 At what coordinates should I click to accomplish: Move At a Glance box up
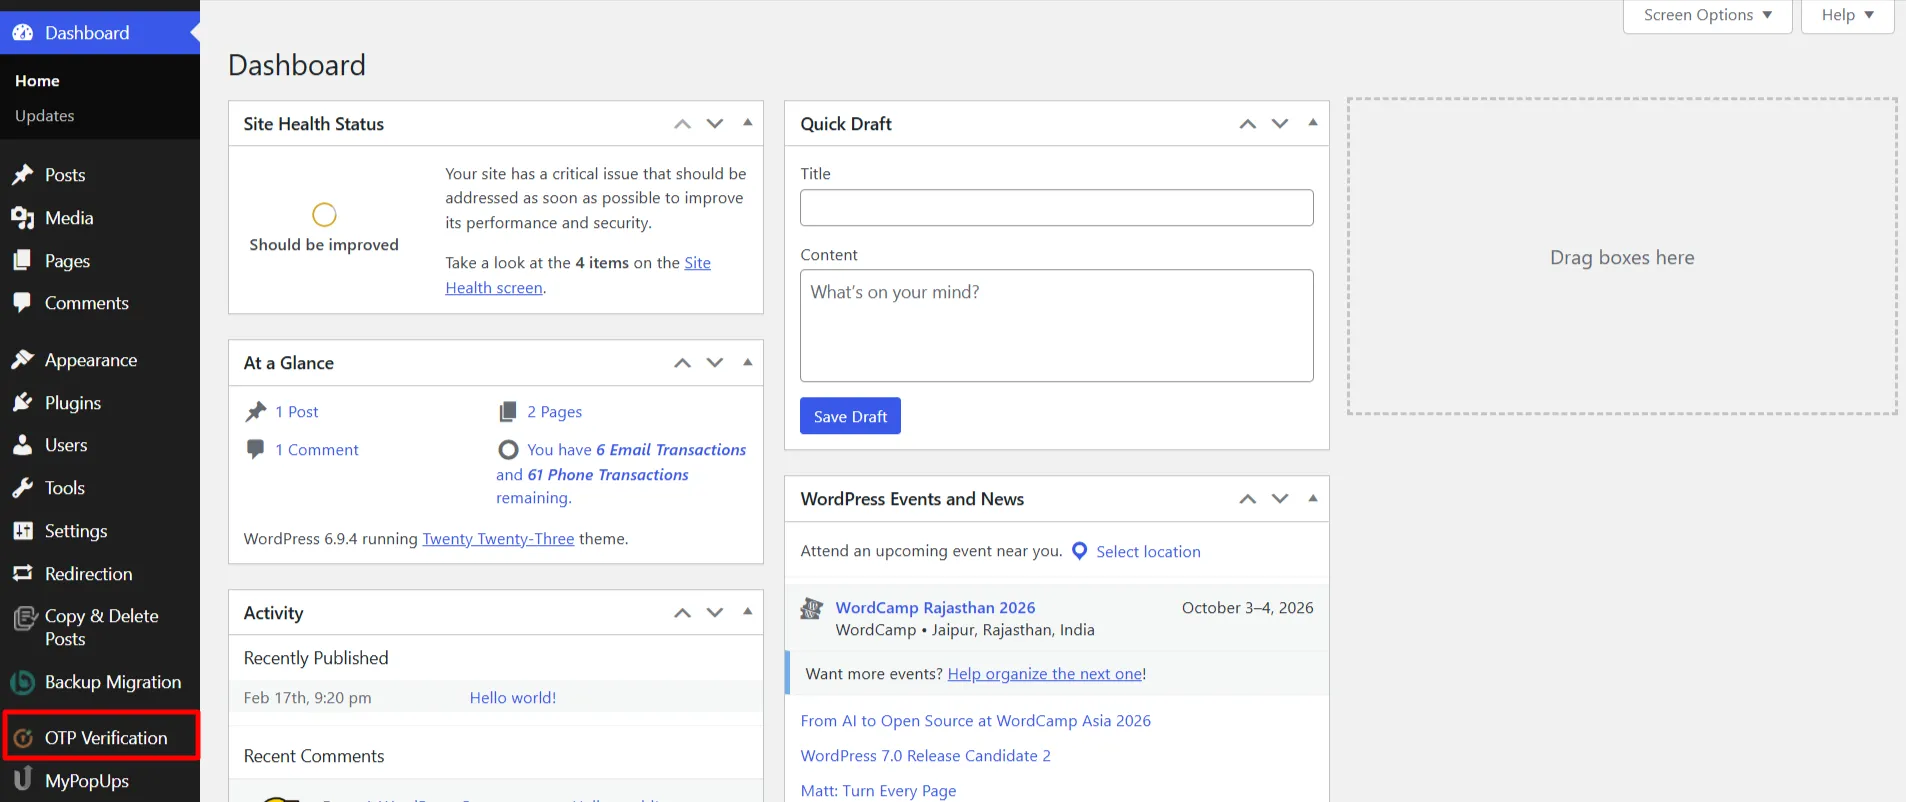point(683,363)
